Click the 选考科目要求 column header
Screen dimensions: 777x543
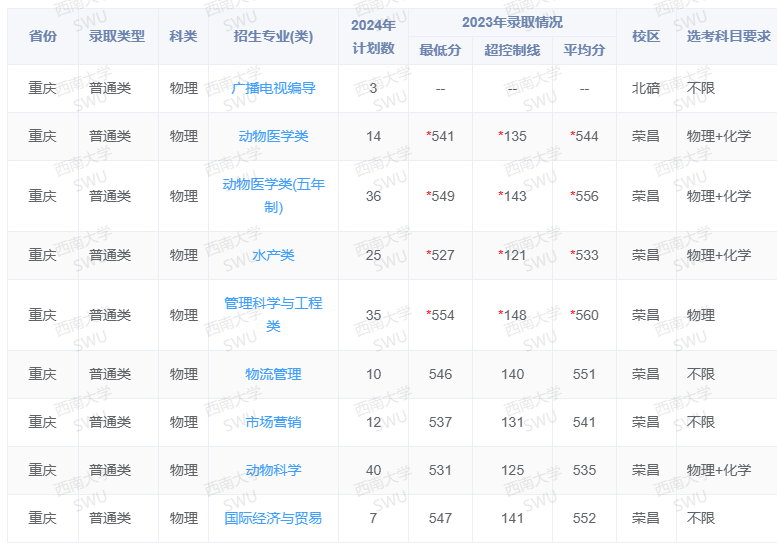point(728,36)
